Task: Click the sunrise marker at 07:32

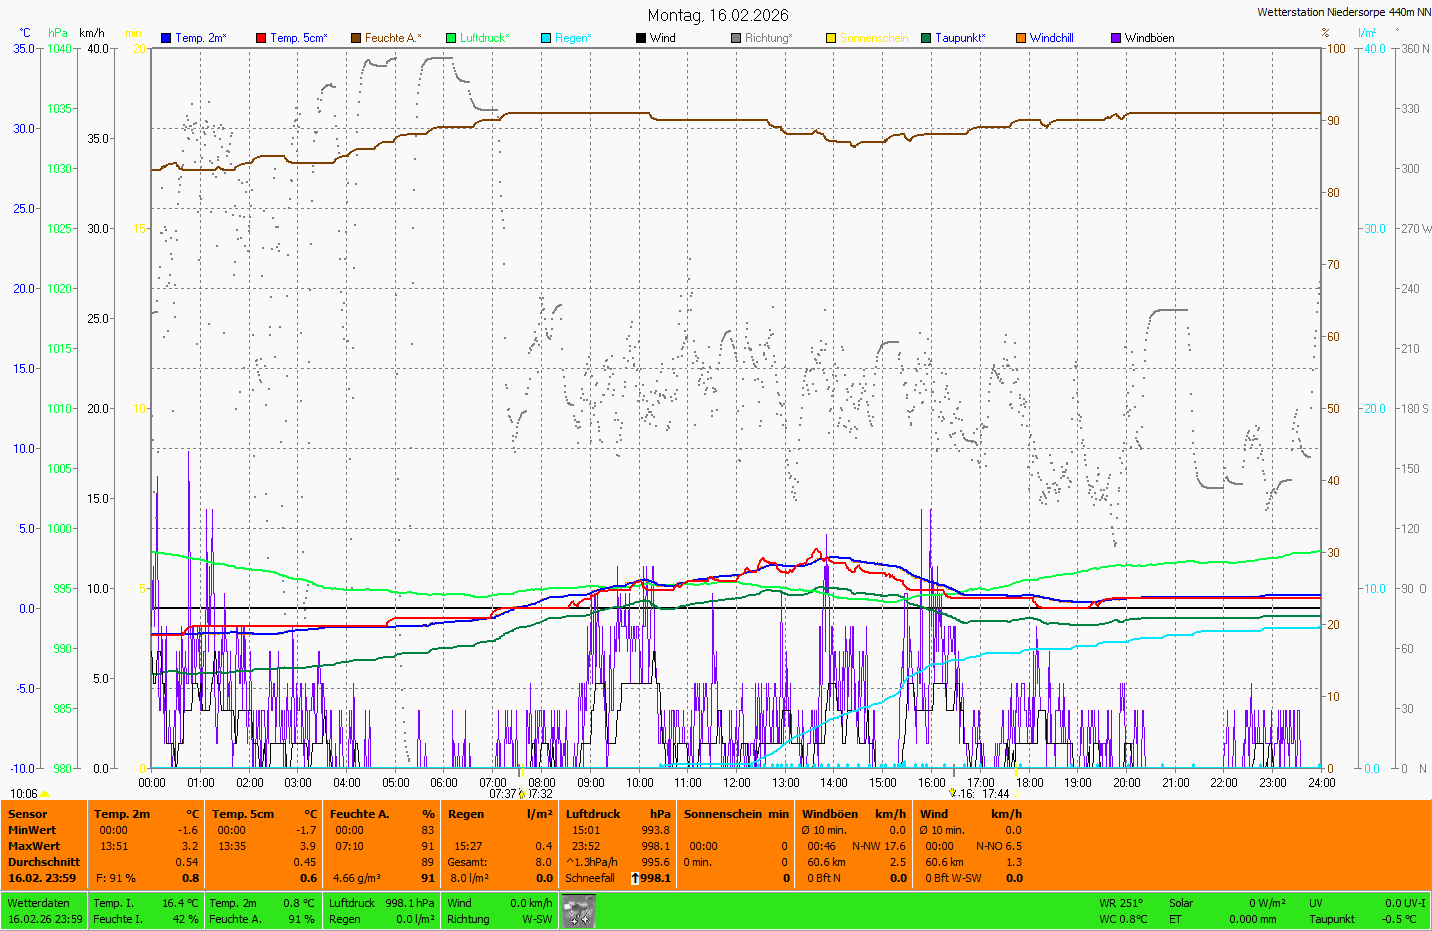Action: pyautogui.click(x=522, y=794)
